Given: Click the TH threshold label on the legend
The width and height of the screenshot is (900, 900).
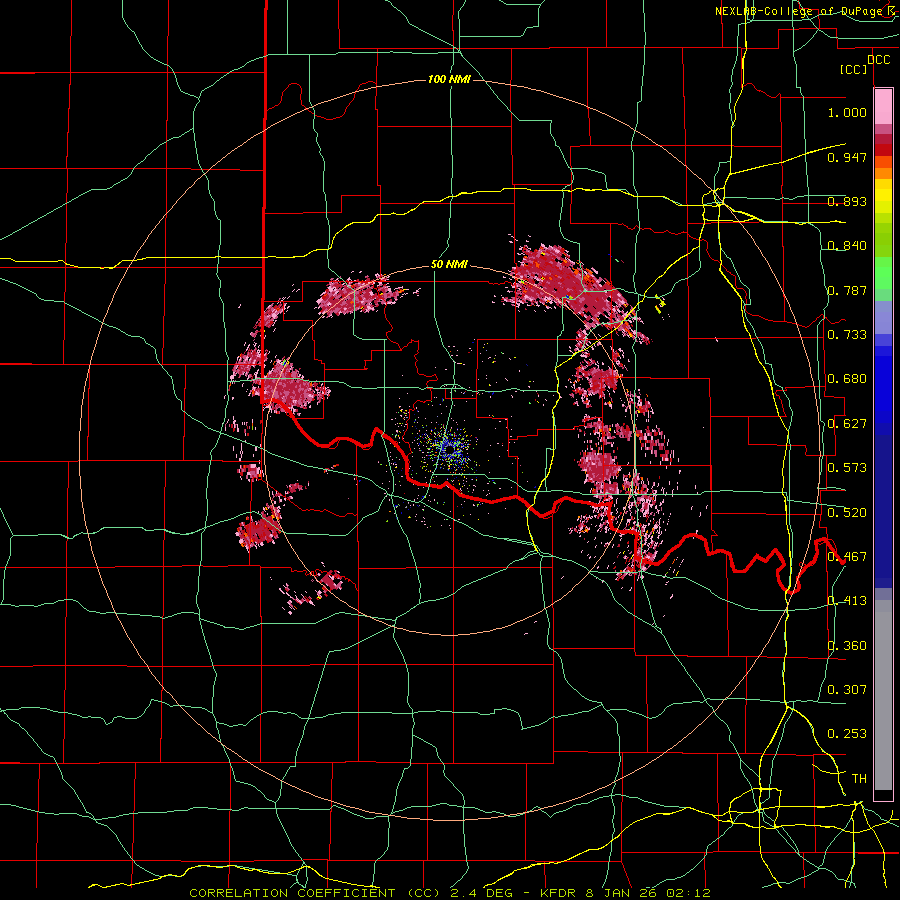Looking at the screenshot, I should pos(859,779).
